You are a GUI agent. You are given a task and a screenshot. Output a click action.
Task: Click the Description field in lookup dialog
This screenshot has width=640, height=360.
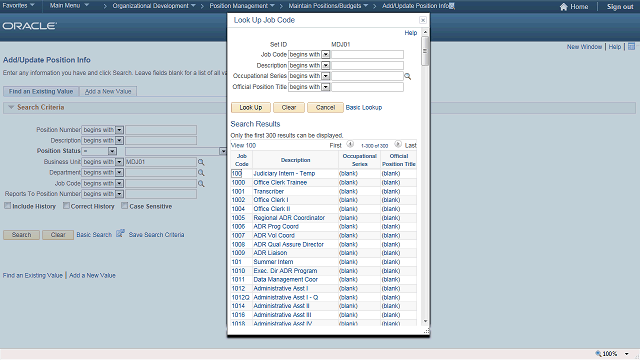(x=367, y=65)
